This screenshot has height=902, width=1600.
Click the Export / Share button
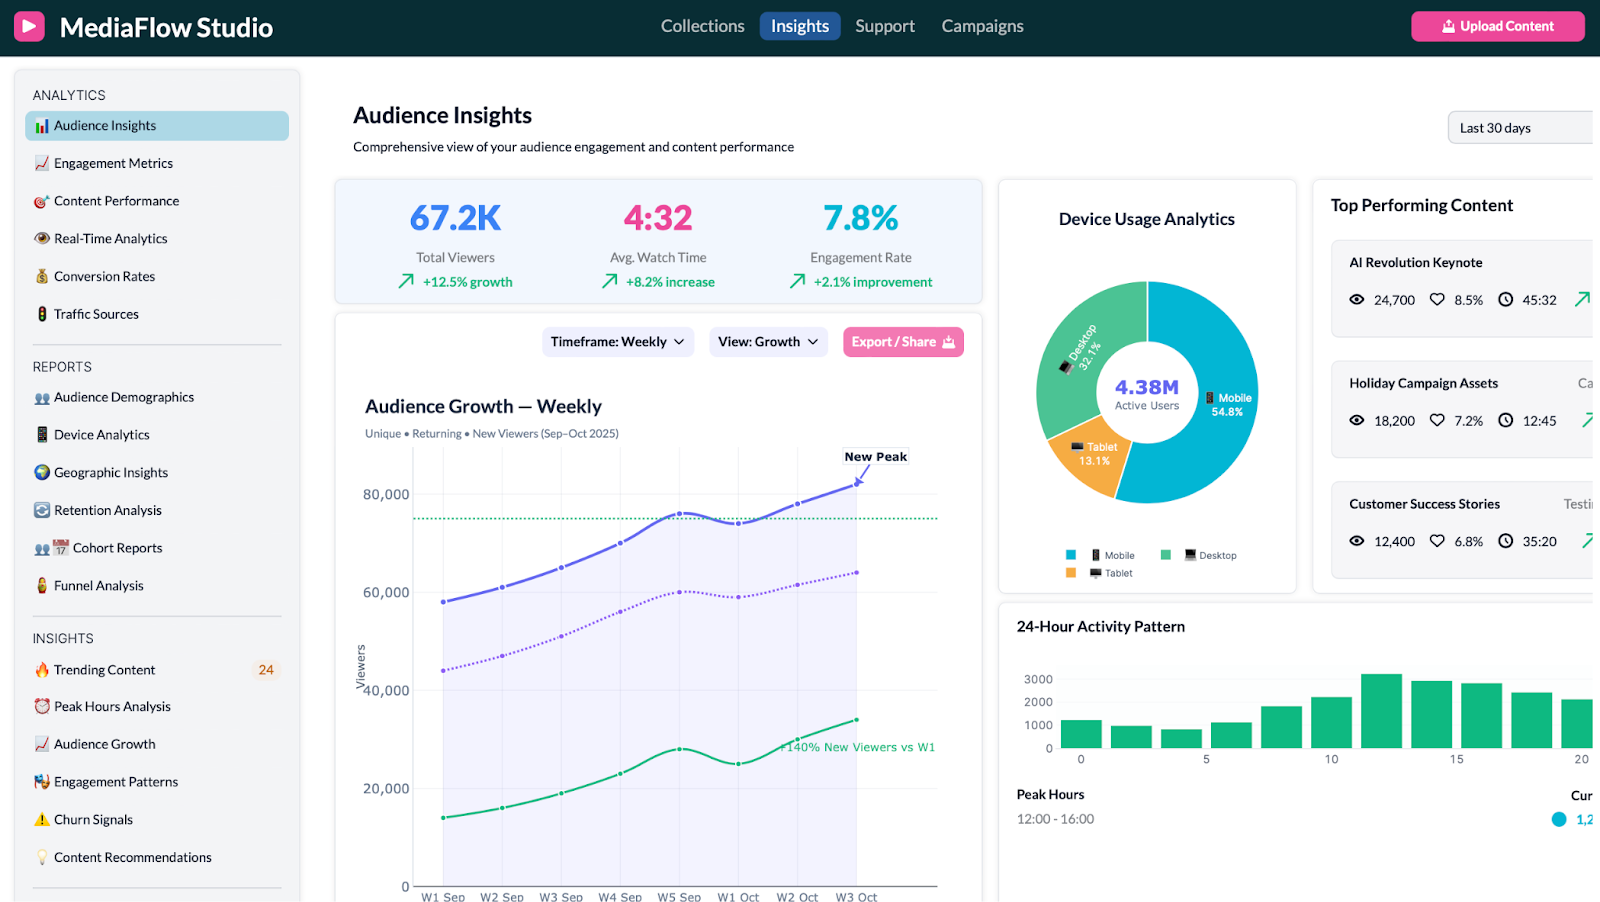click(903, 342)
